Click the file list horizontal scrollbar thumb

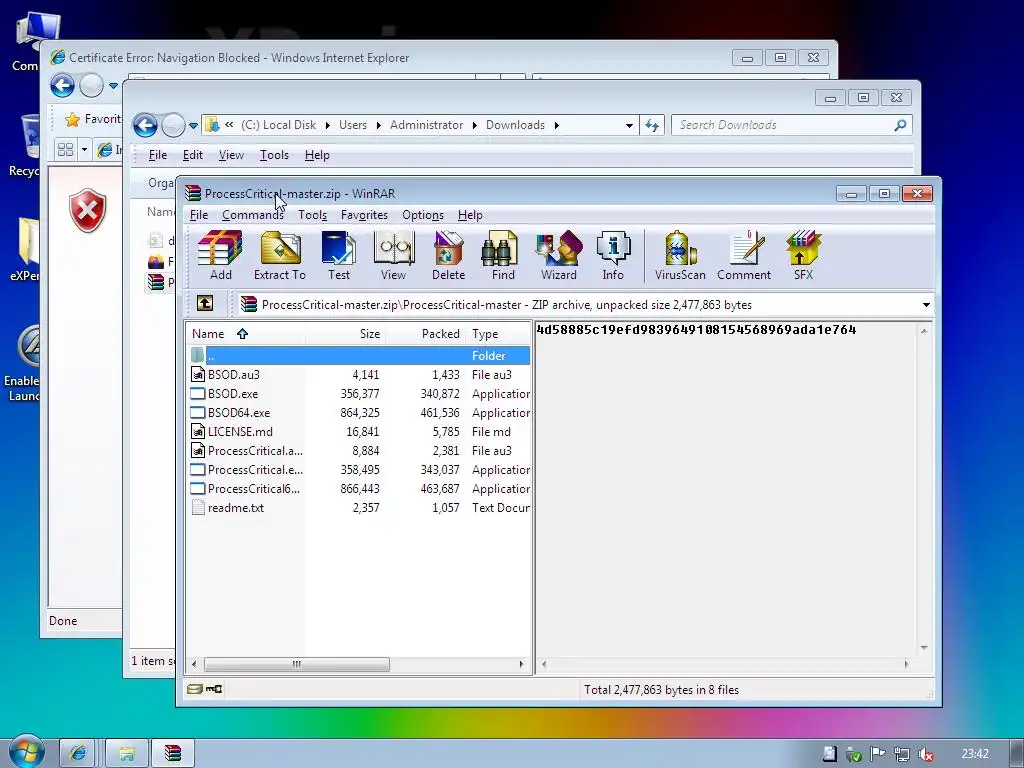[x=296, y=664]
